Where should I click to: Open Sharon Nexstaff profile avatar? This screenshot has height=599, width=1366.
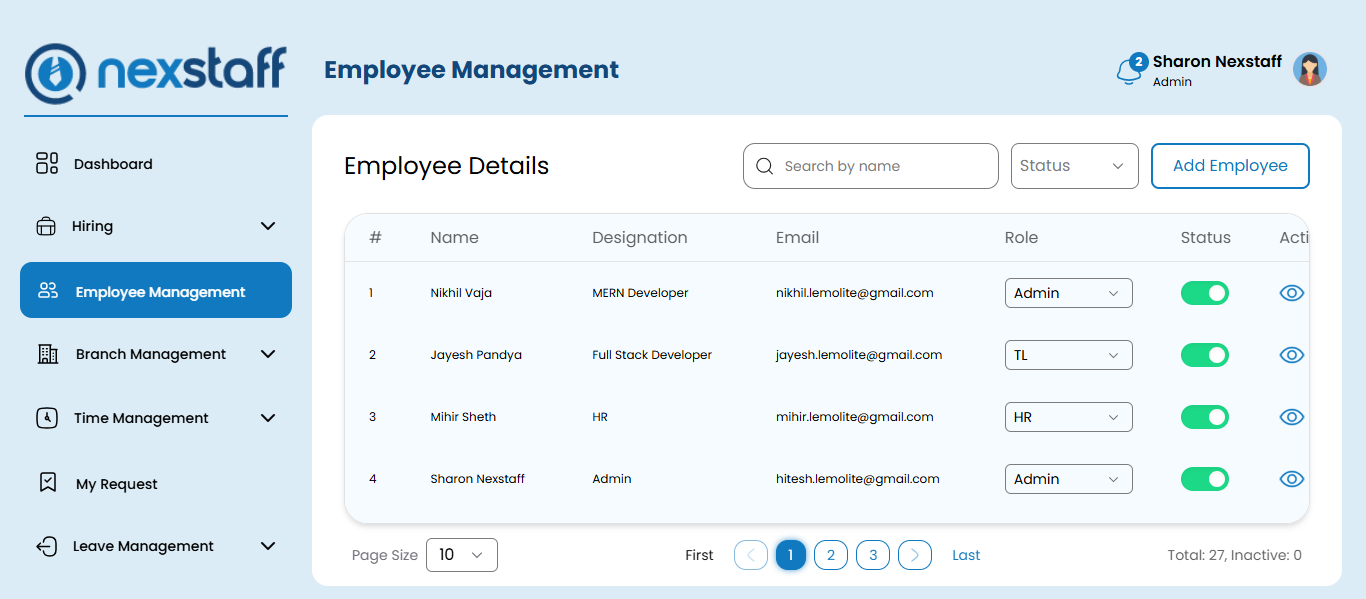click(x=1309, y=69)
